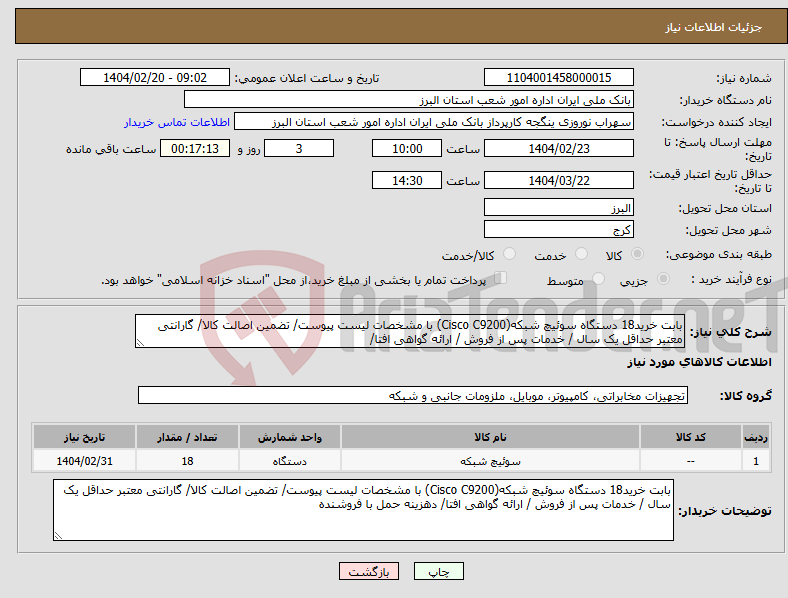Click the تاریخ نیاز column header
Viewport: 788px width, 598px height.
point(84,437)
